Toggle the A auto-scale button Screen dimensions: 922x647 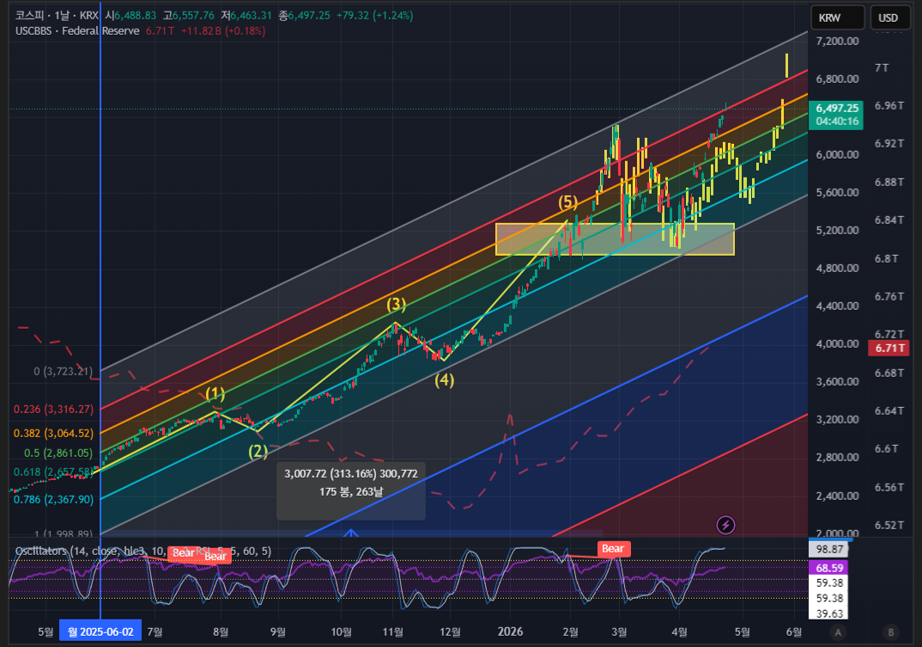click(x=838, y=632)
